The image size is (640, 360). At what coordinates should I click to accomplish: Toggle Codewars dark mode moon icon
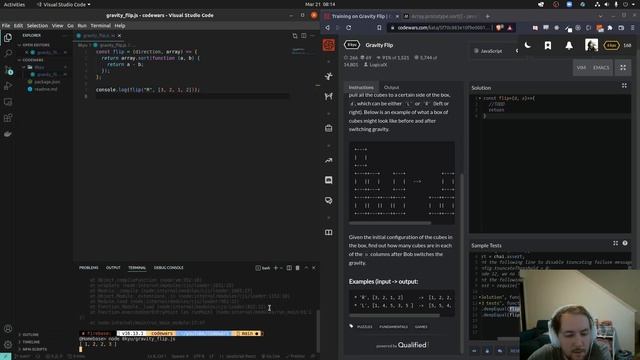click(528, 45)
